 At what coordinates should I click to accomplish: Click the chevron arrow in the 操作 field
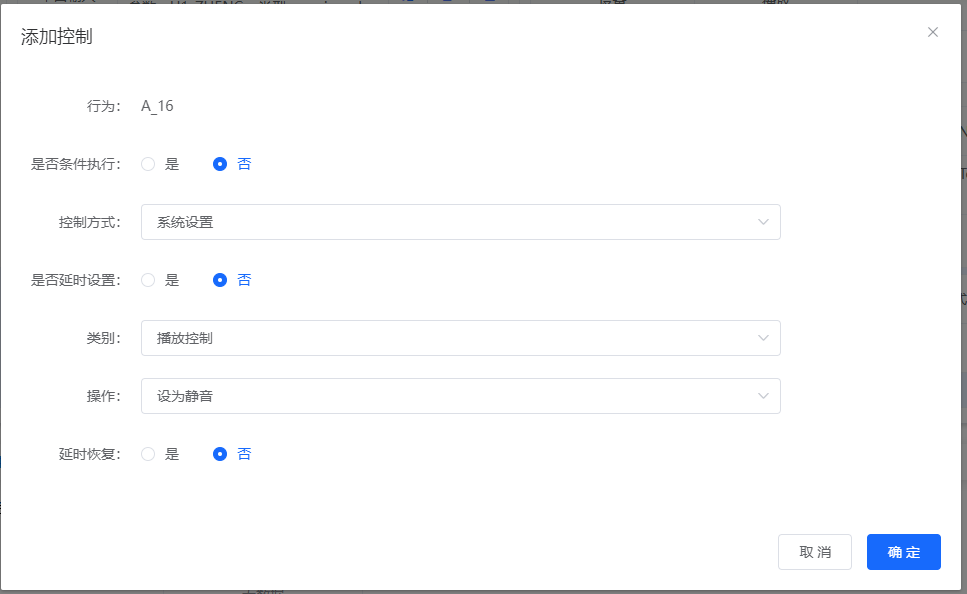coord(763,396)
